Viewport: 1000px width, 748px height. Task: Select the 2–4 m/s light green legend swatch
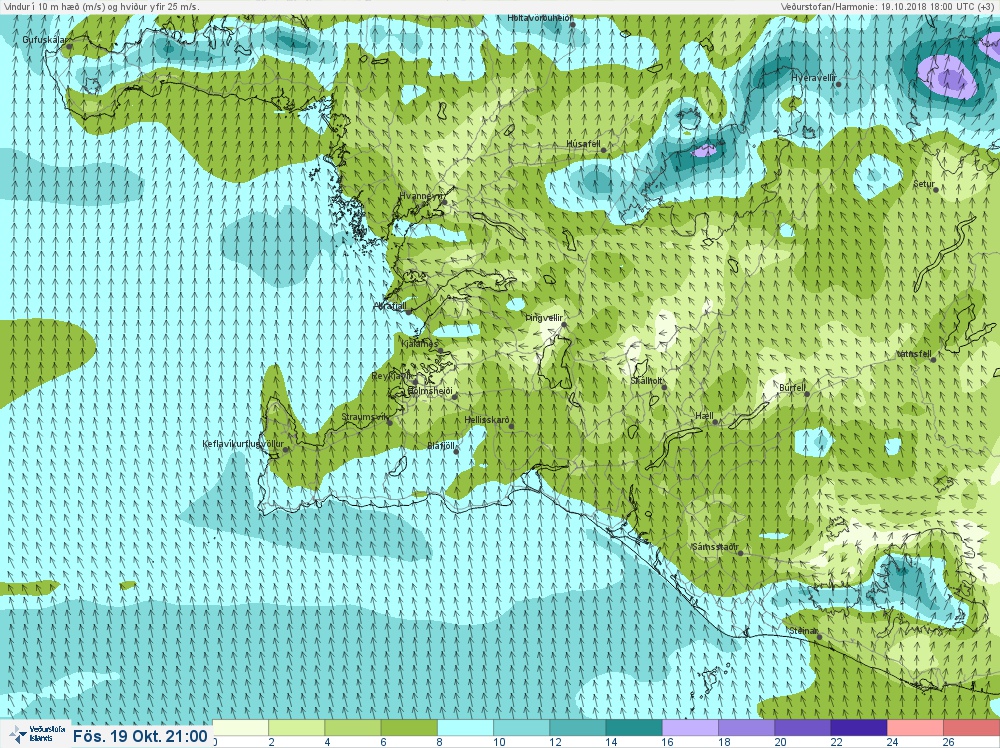[x=297, y=728]
